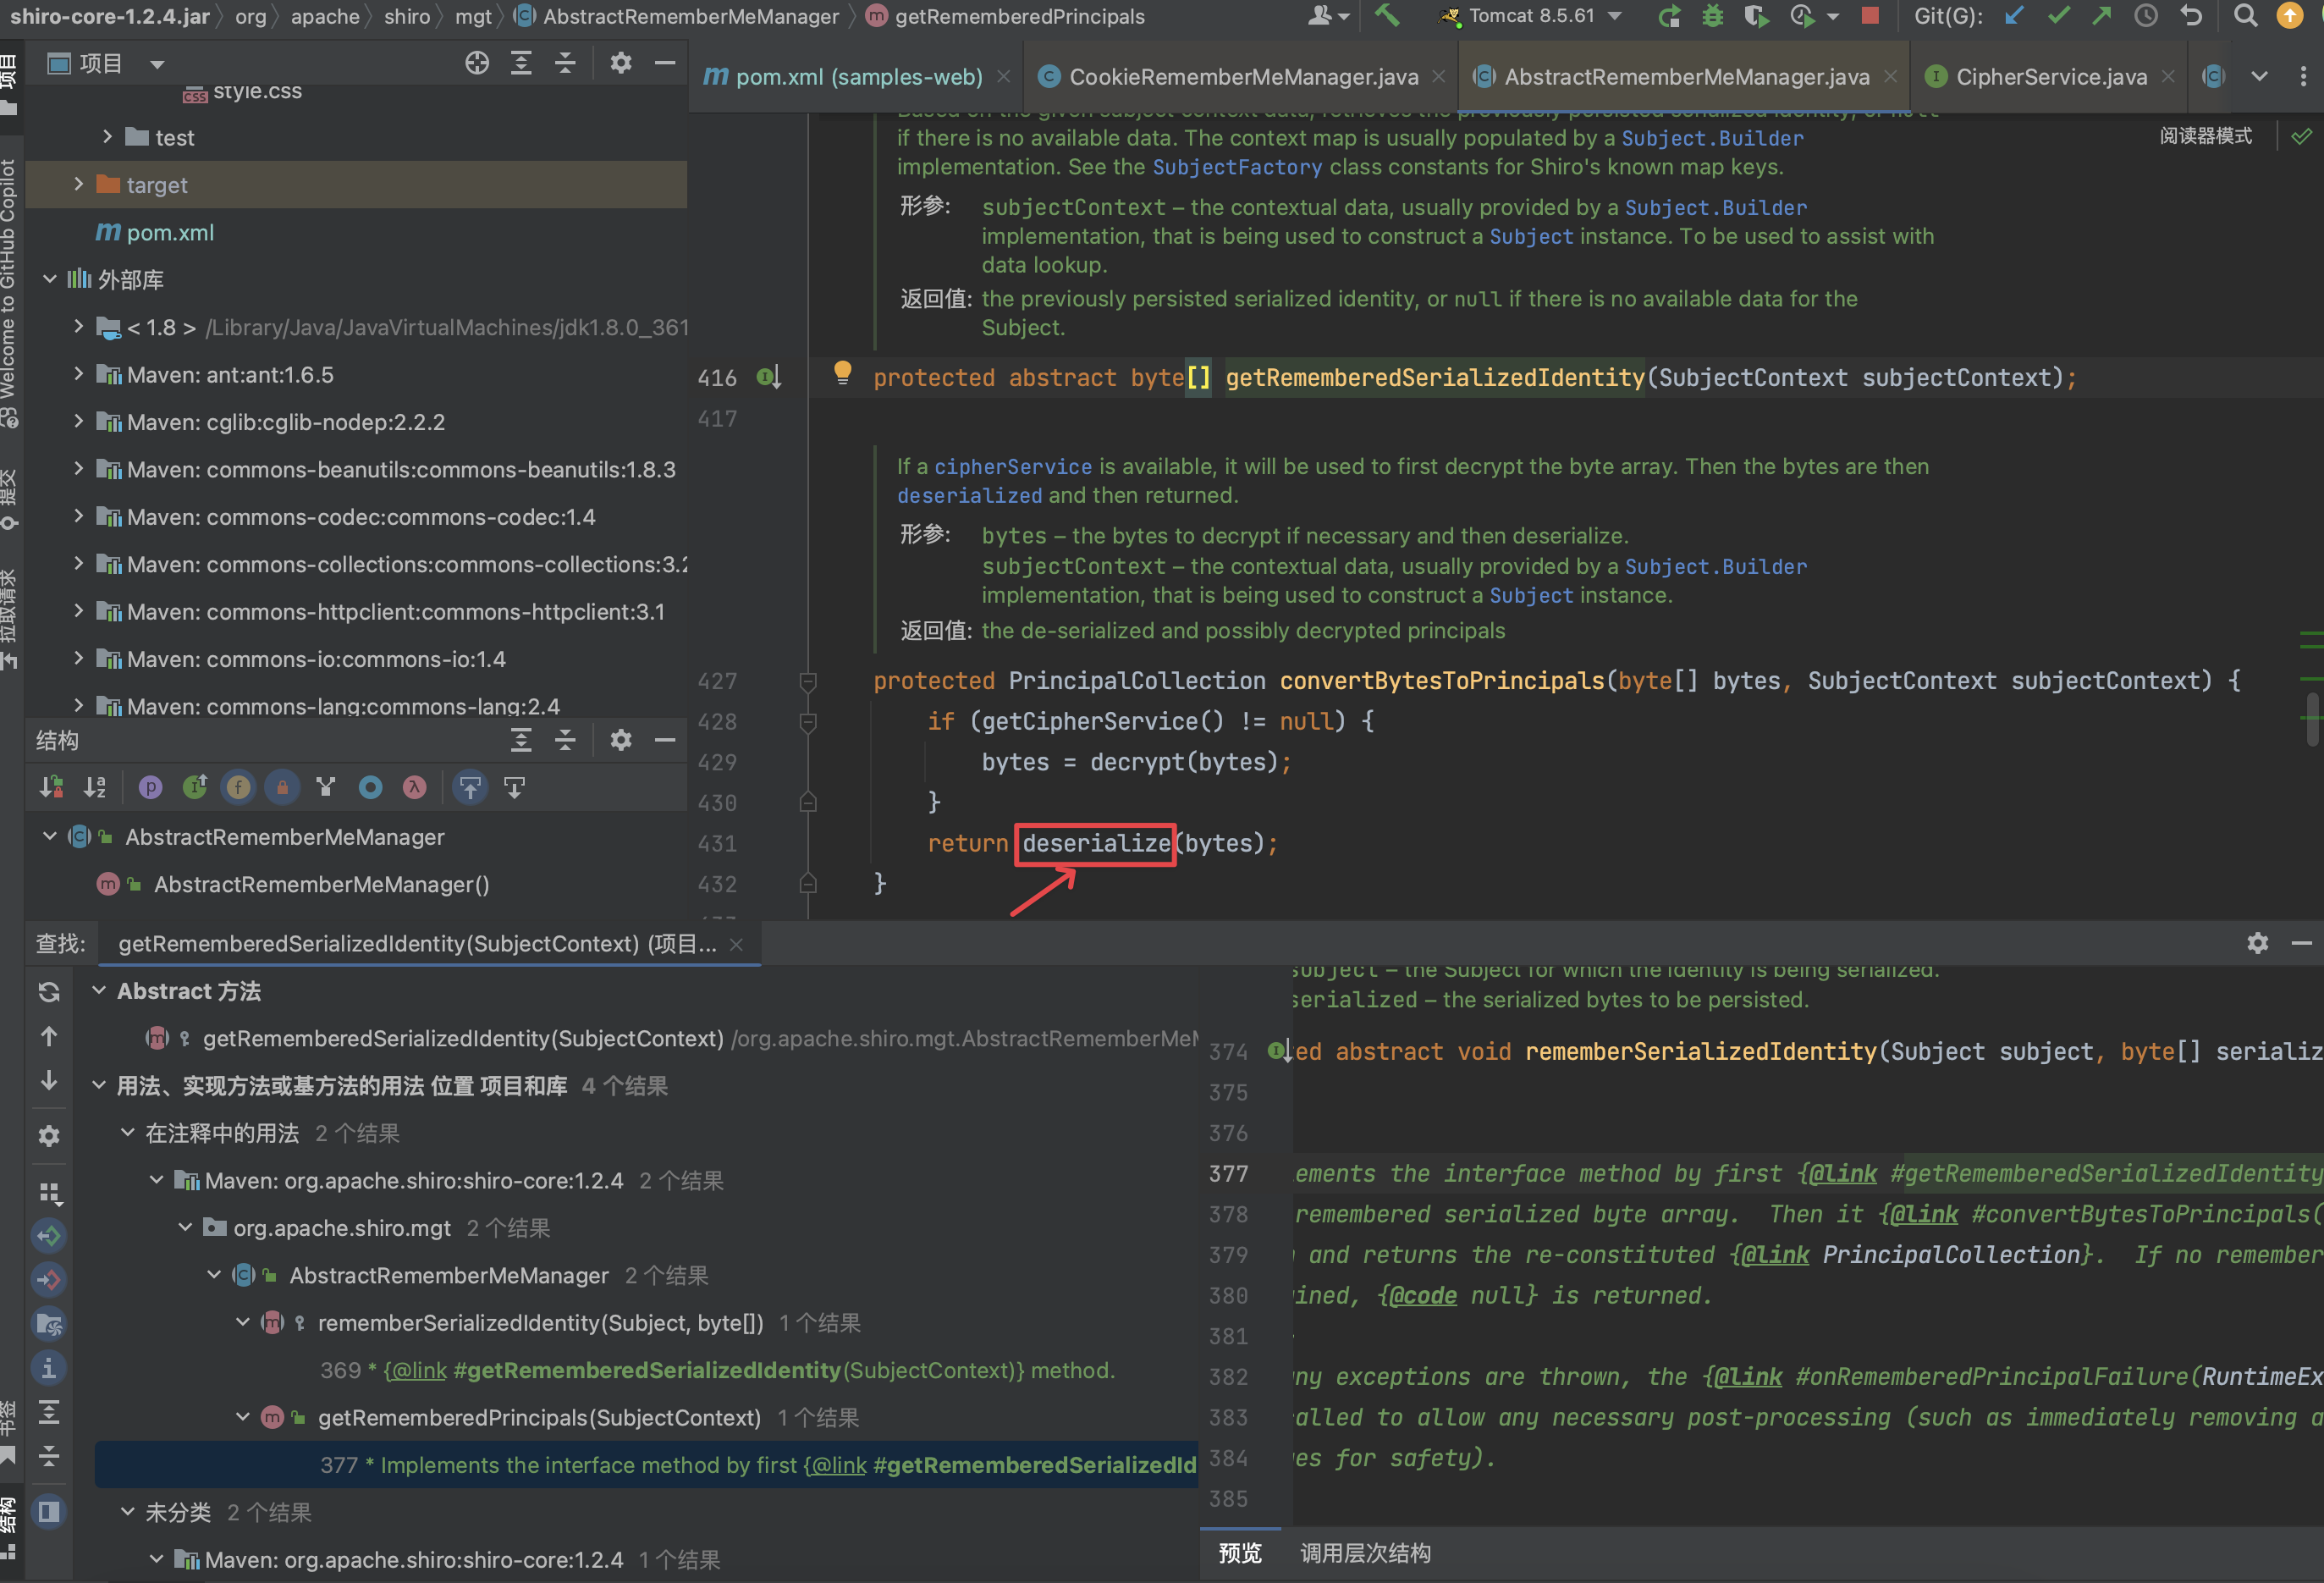Close the AbstractRememberMeManager.java tab

(x=1890, y=76)
